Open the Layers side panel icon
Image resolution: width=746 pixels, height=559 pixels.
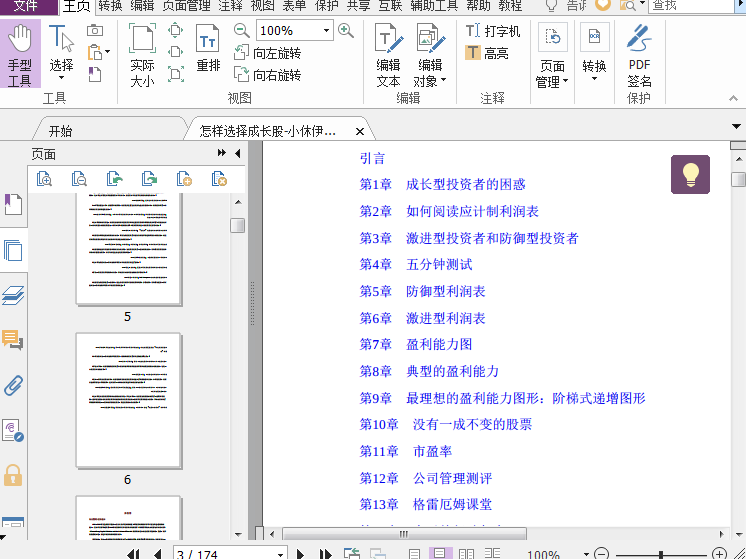pyautogui.click(x=13, y=295)
